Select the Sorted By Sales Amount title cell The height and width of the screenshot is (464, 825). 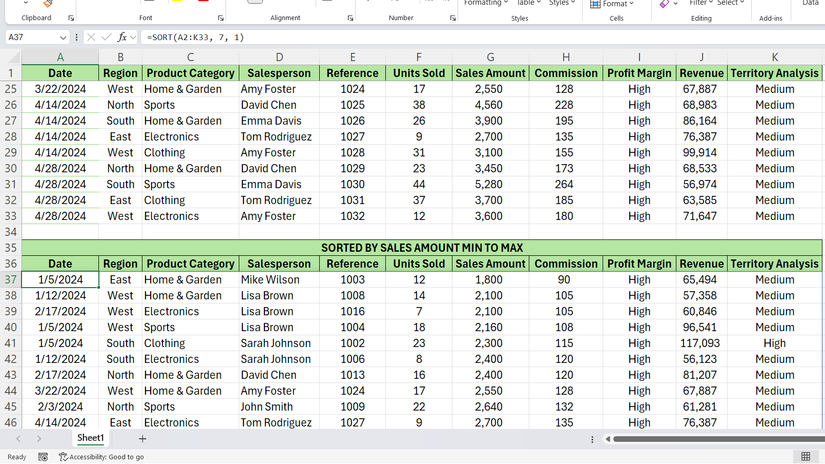tap(421, 248)
